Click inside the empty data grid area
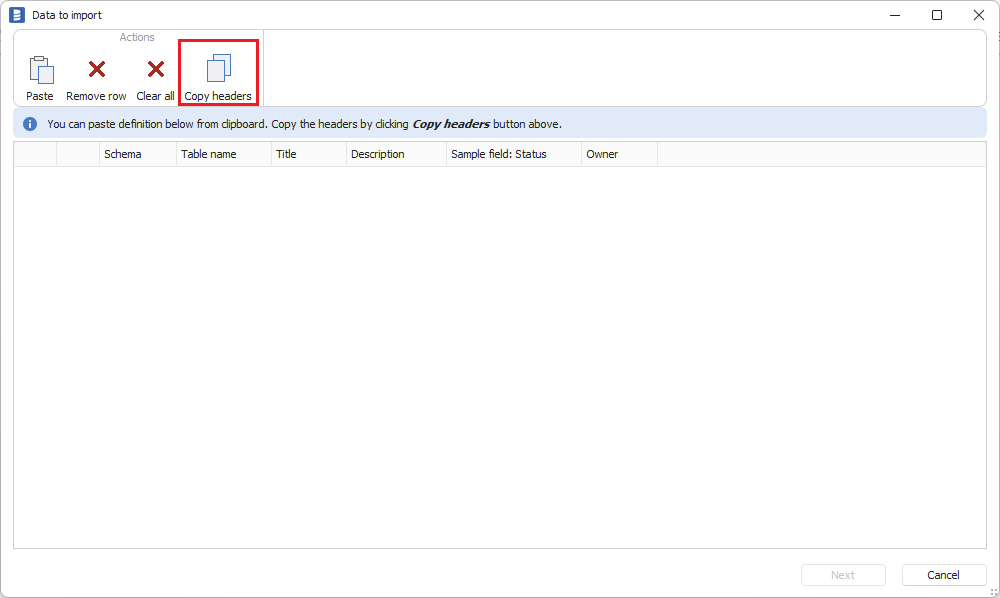The width and height of the screenshot is (1000, 598). [x=500, y=350]
